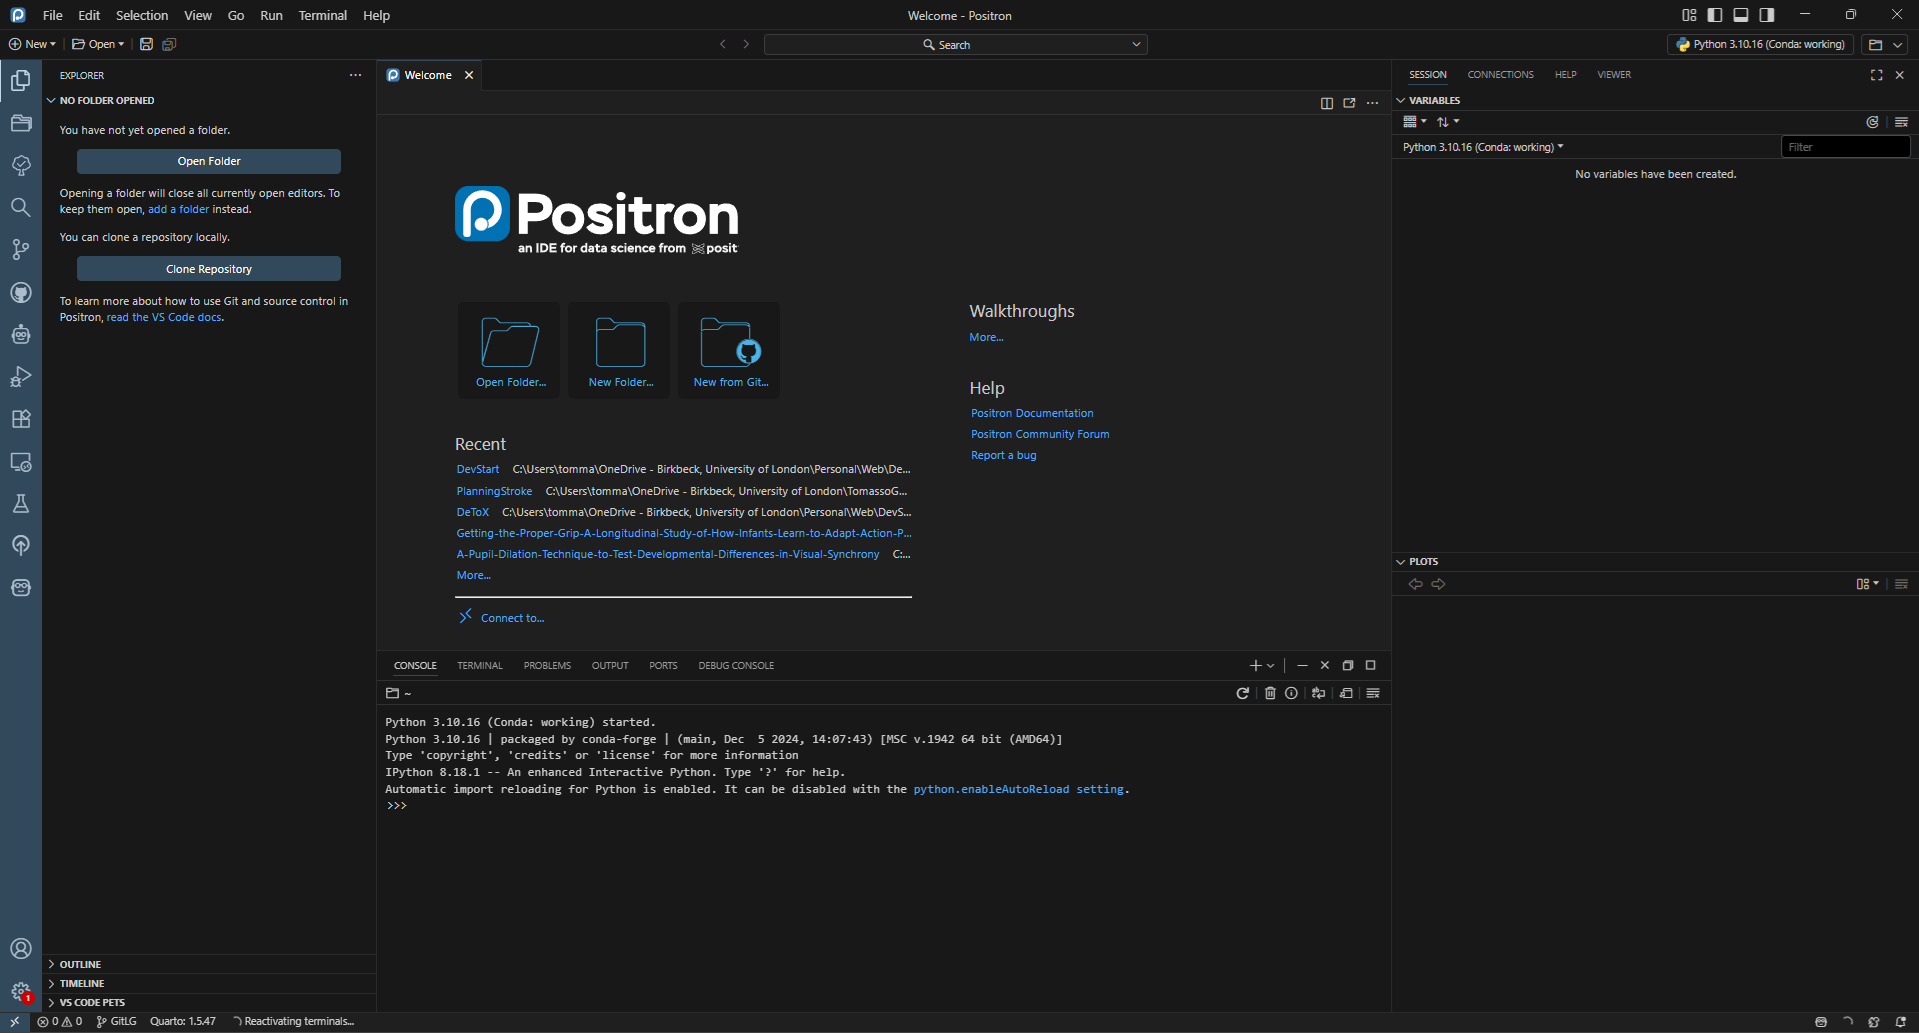The height and width of the screenshot is (1033, 1919).
Task: Open the Positron Documentation link
Action: (1031, 413)
